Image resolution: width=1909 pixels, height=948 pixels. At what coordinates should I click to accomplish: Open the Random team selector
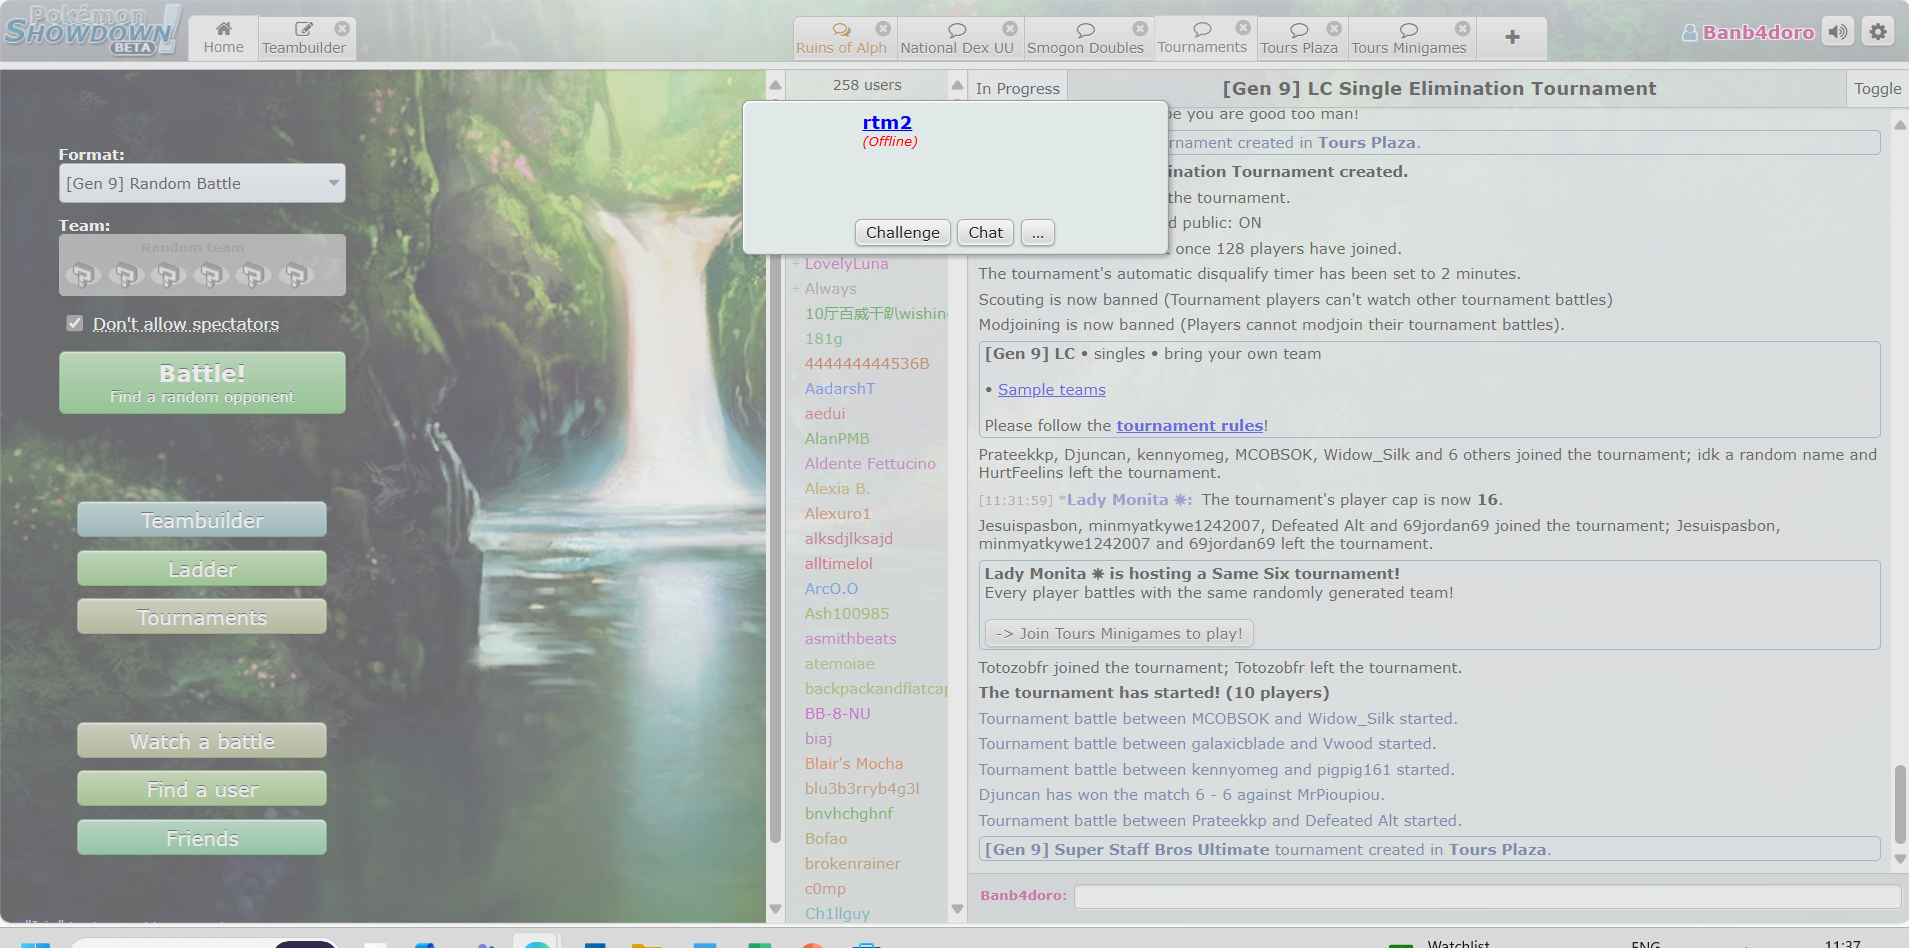tap(202, 265)
